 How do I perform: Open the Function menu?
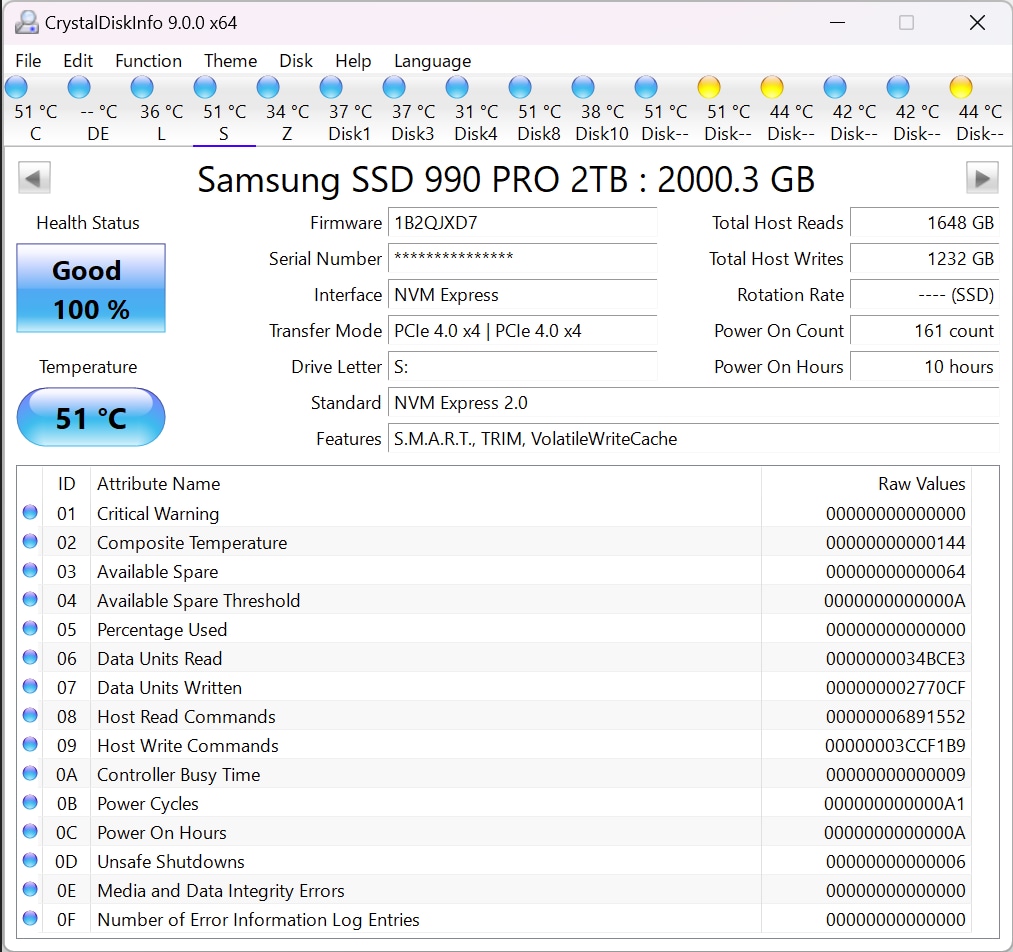148,61
